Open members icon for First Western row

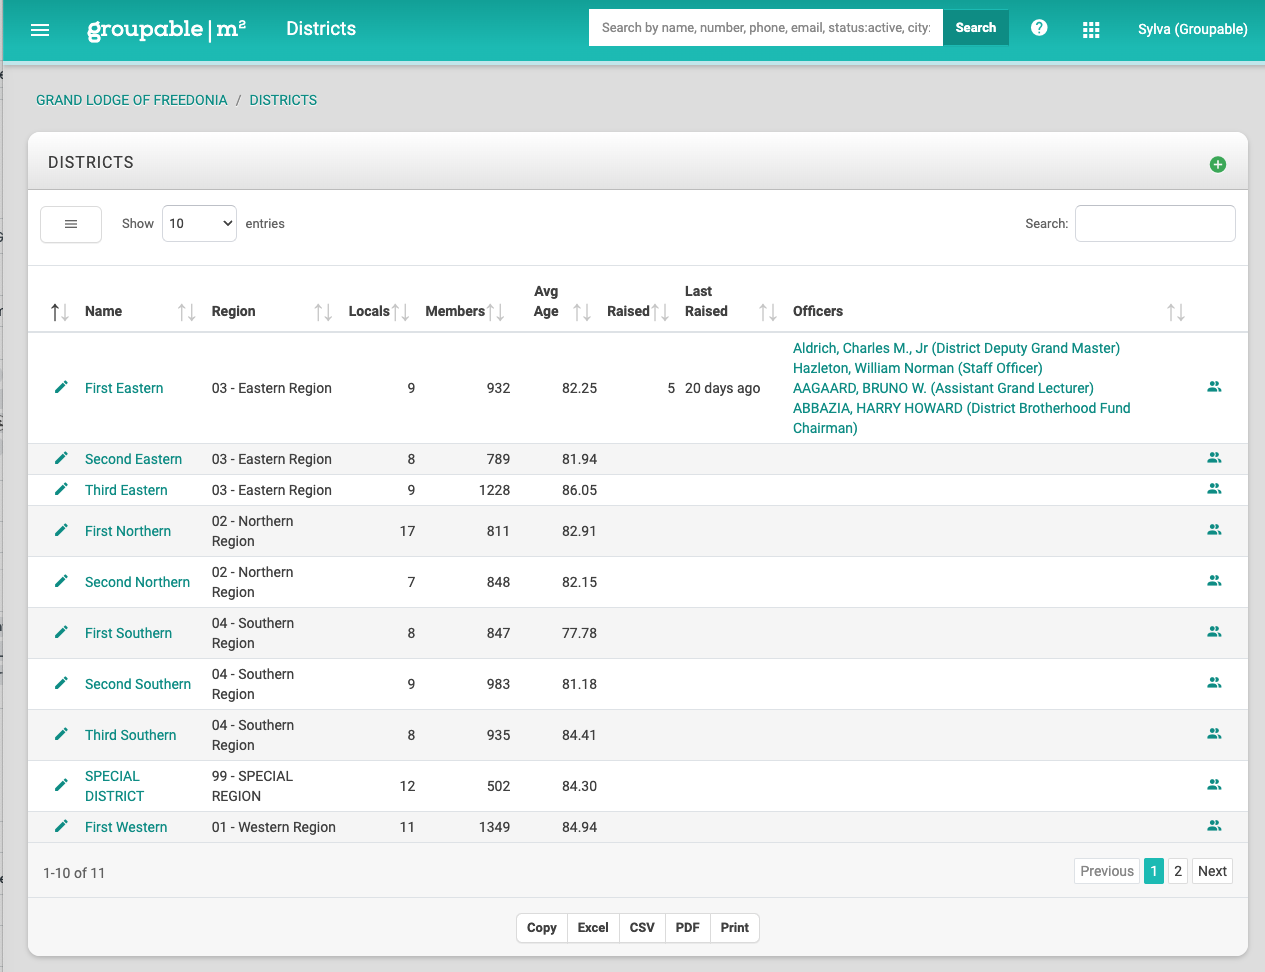(1214, 826)
